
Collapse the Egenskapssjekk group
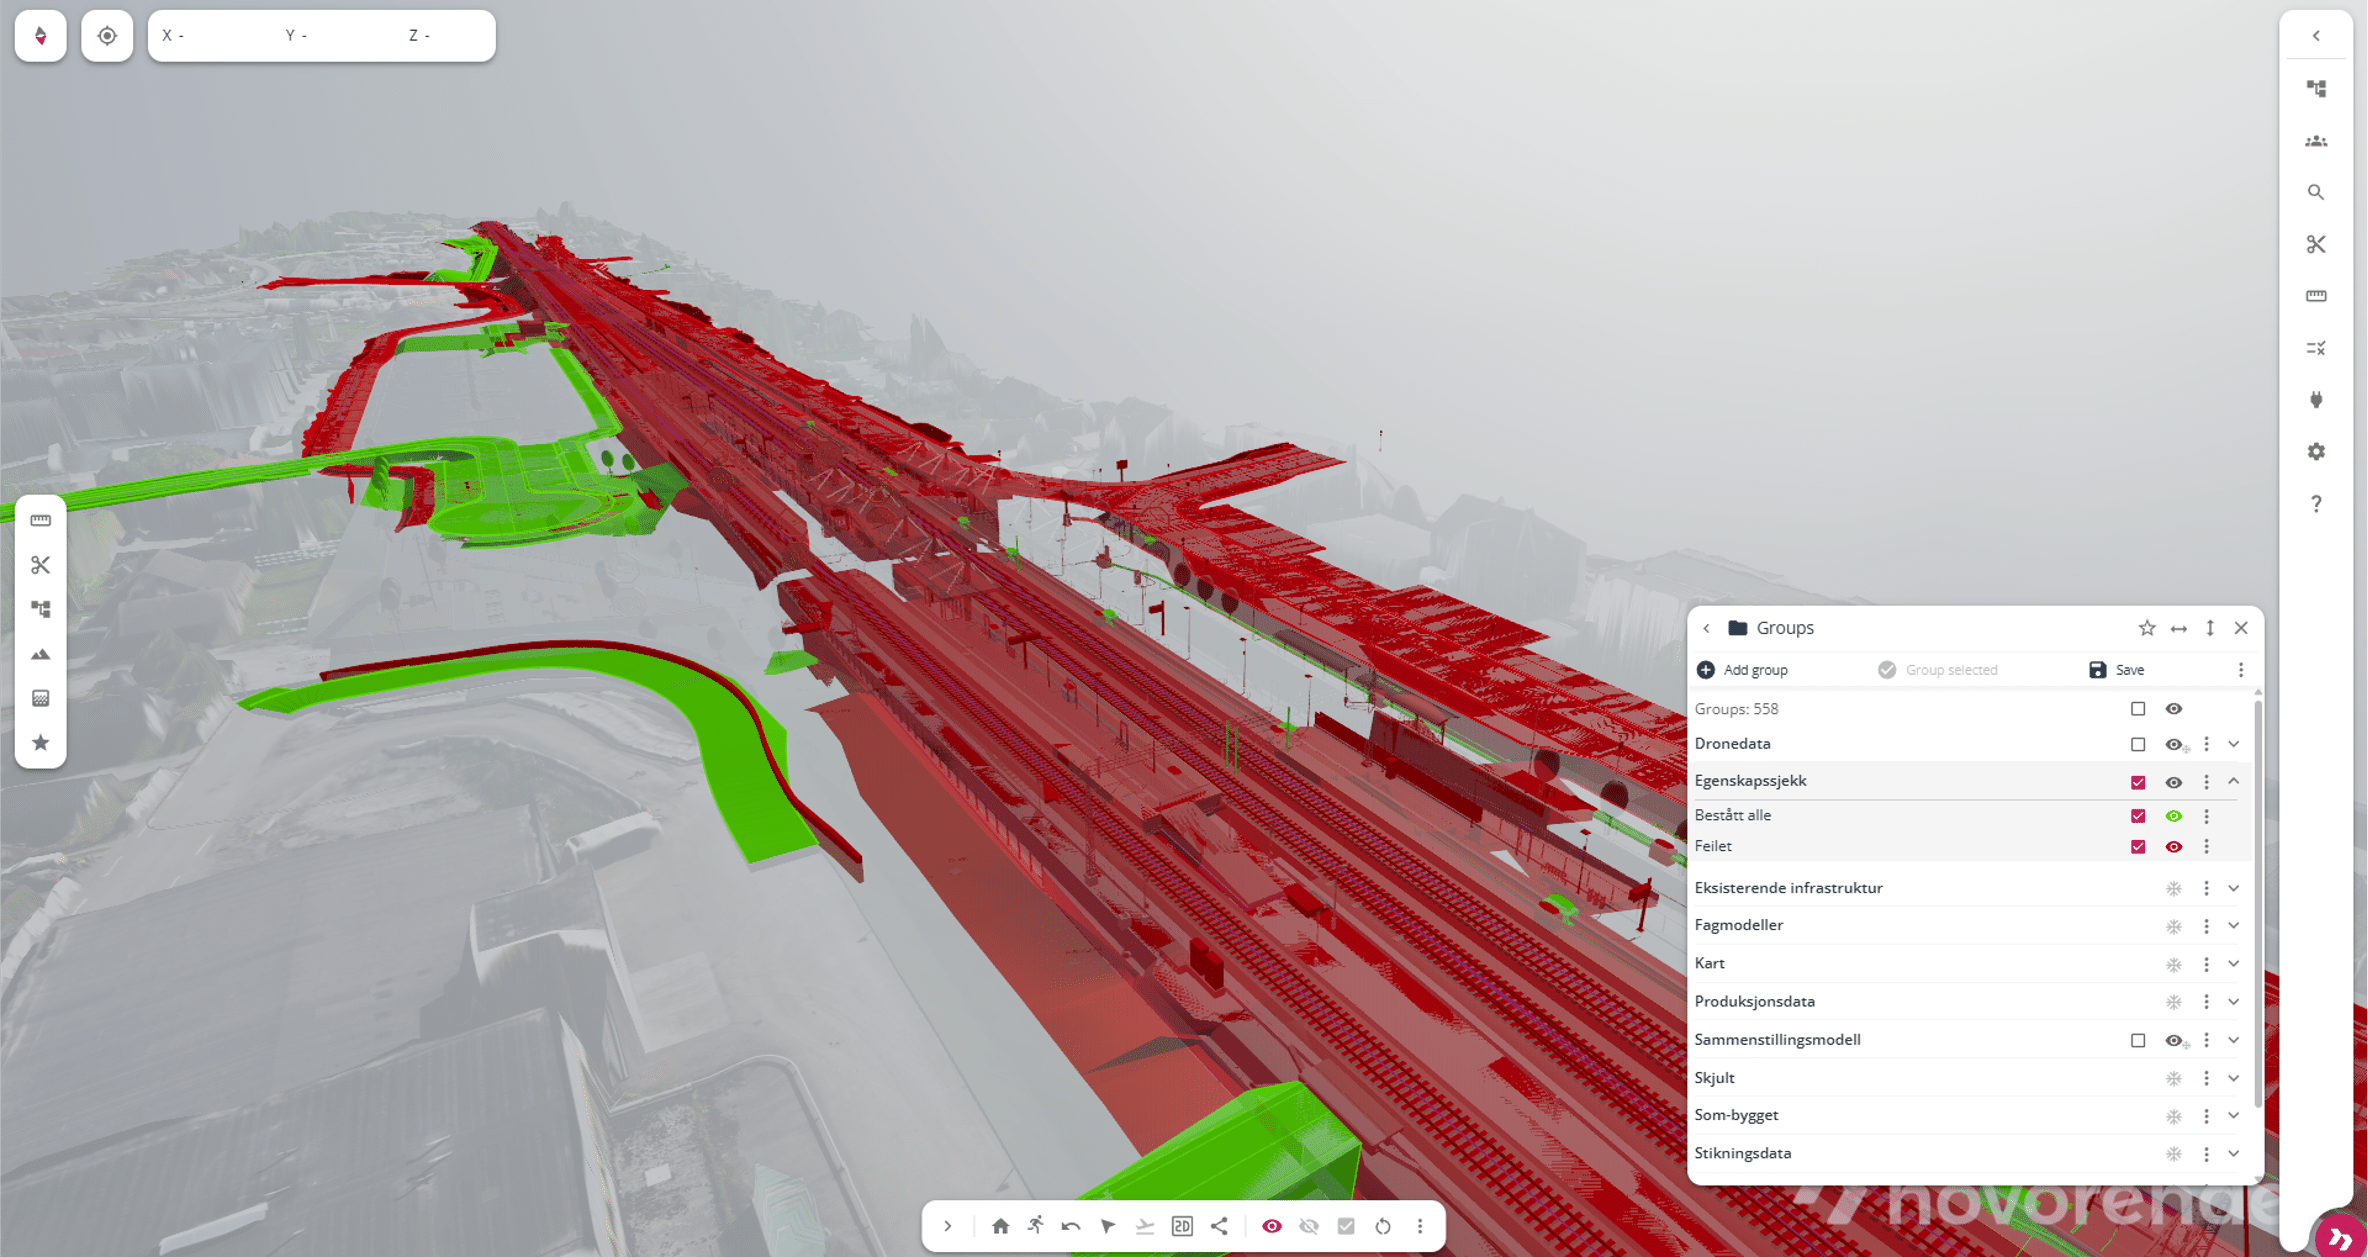coord(2233,781)
